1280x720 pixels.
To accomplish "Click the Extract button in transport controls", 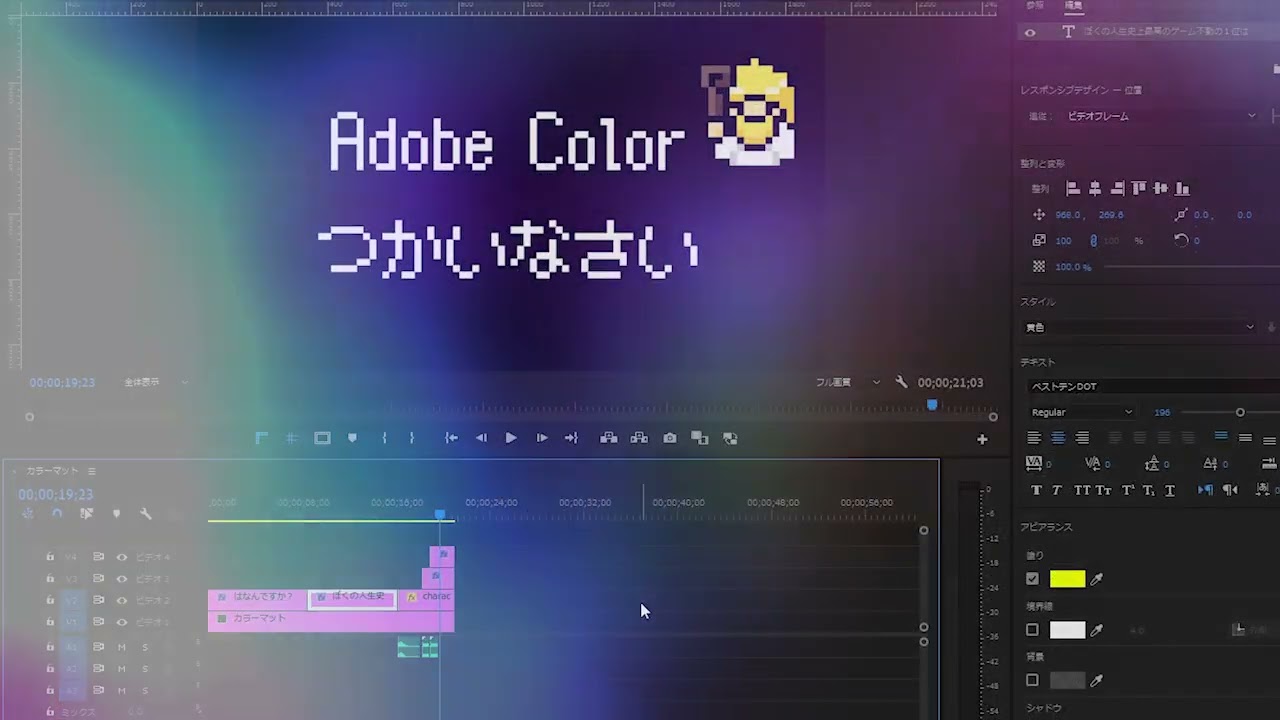I will 639,438.
